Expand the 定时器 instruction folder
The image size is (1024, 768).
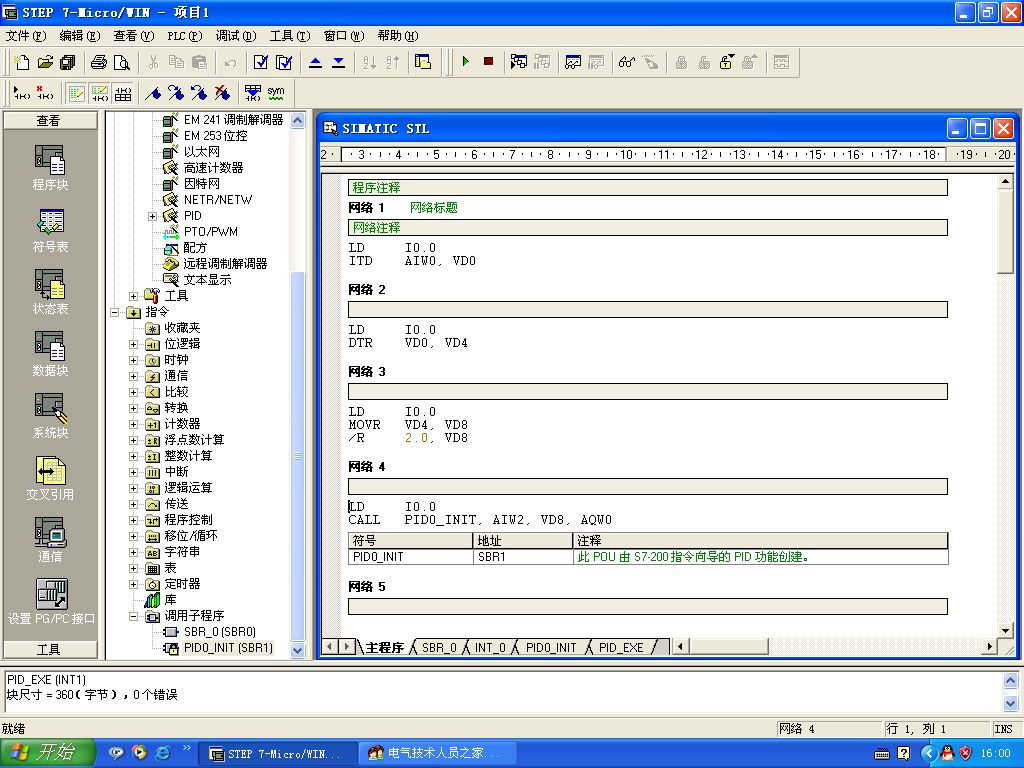(133, 584)
